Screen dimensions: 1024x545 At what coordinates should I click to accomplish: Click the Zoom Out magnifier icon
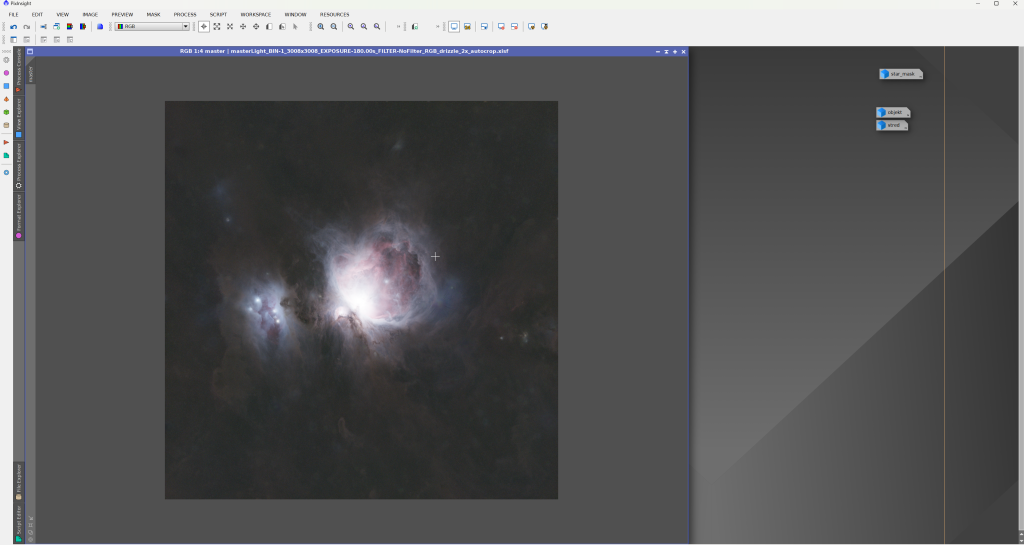click(334, 27)
